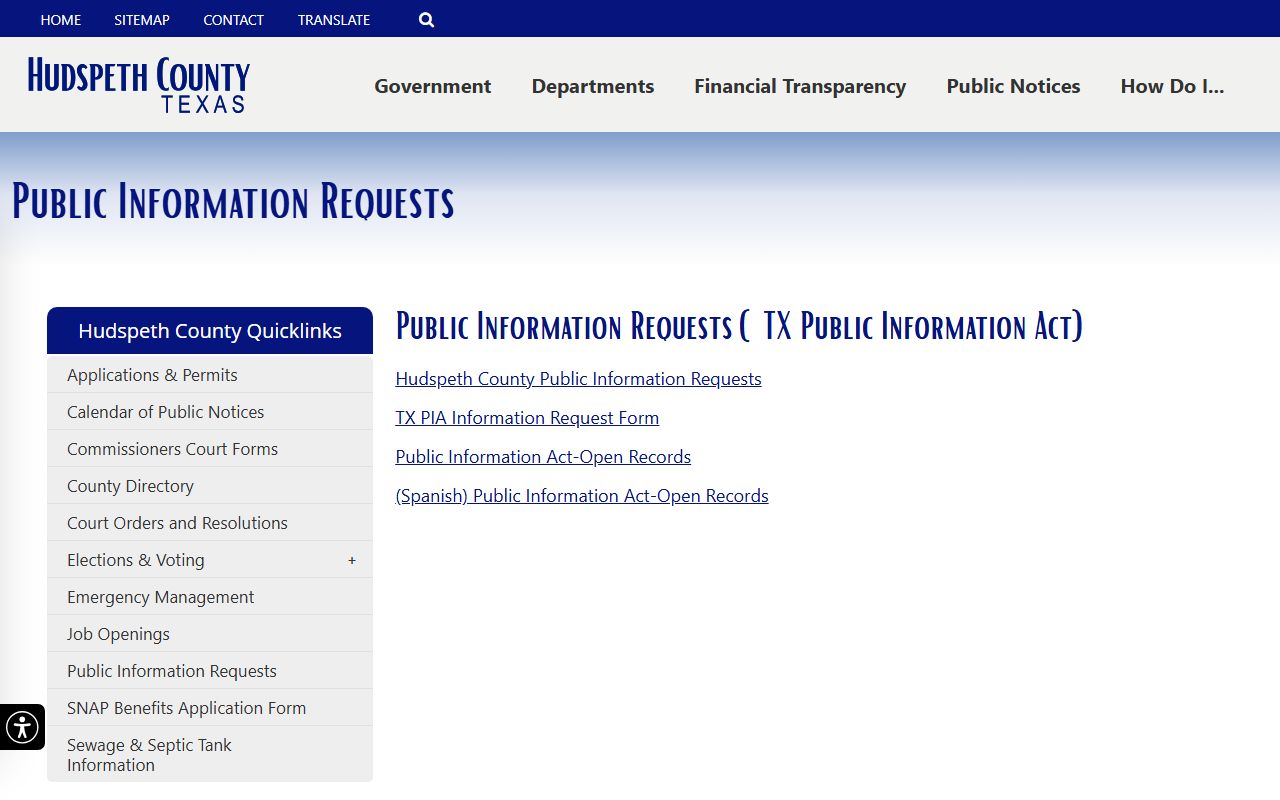Open Public Information Act-Open Records link

543,457
